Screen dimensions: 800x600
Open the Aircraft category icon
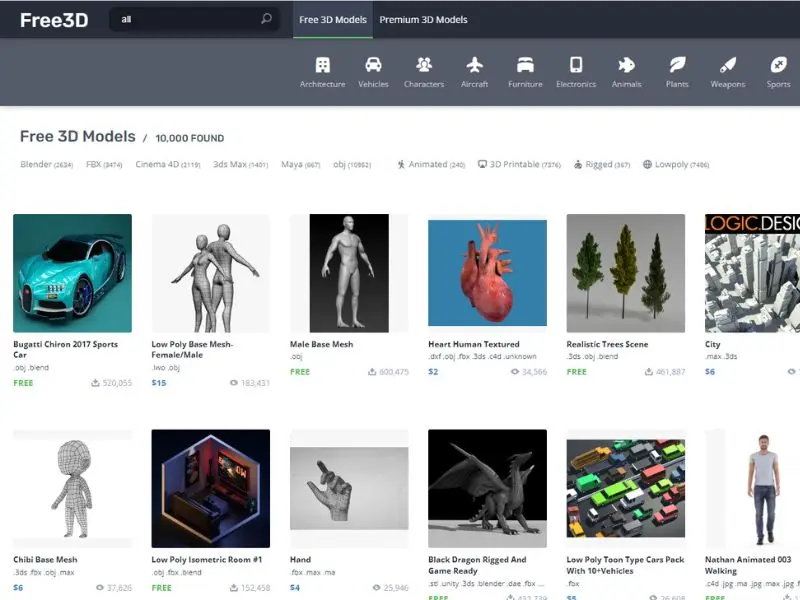pyautogui.click(x=474, y=65)
